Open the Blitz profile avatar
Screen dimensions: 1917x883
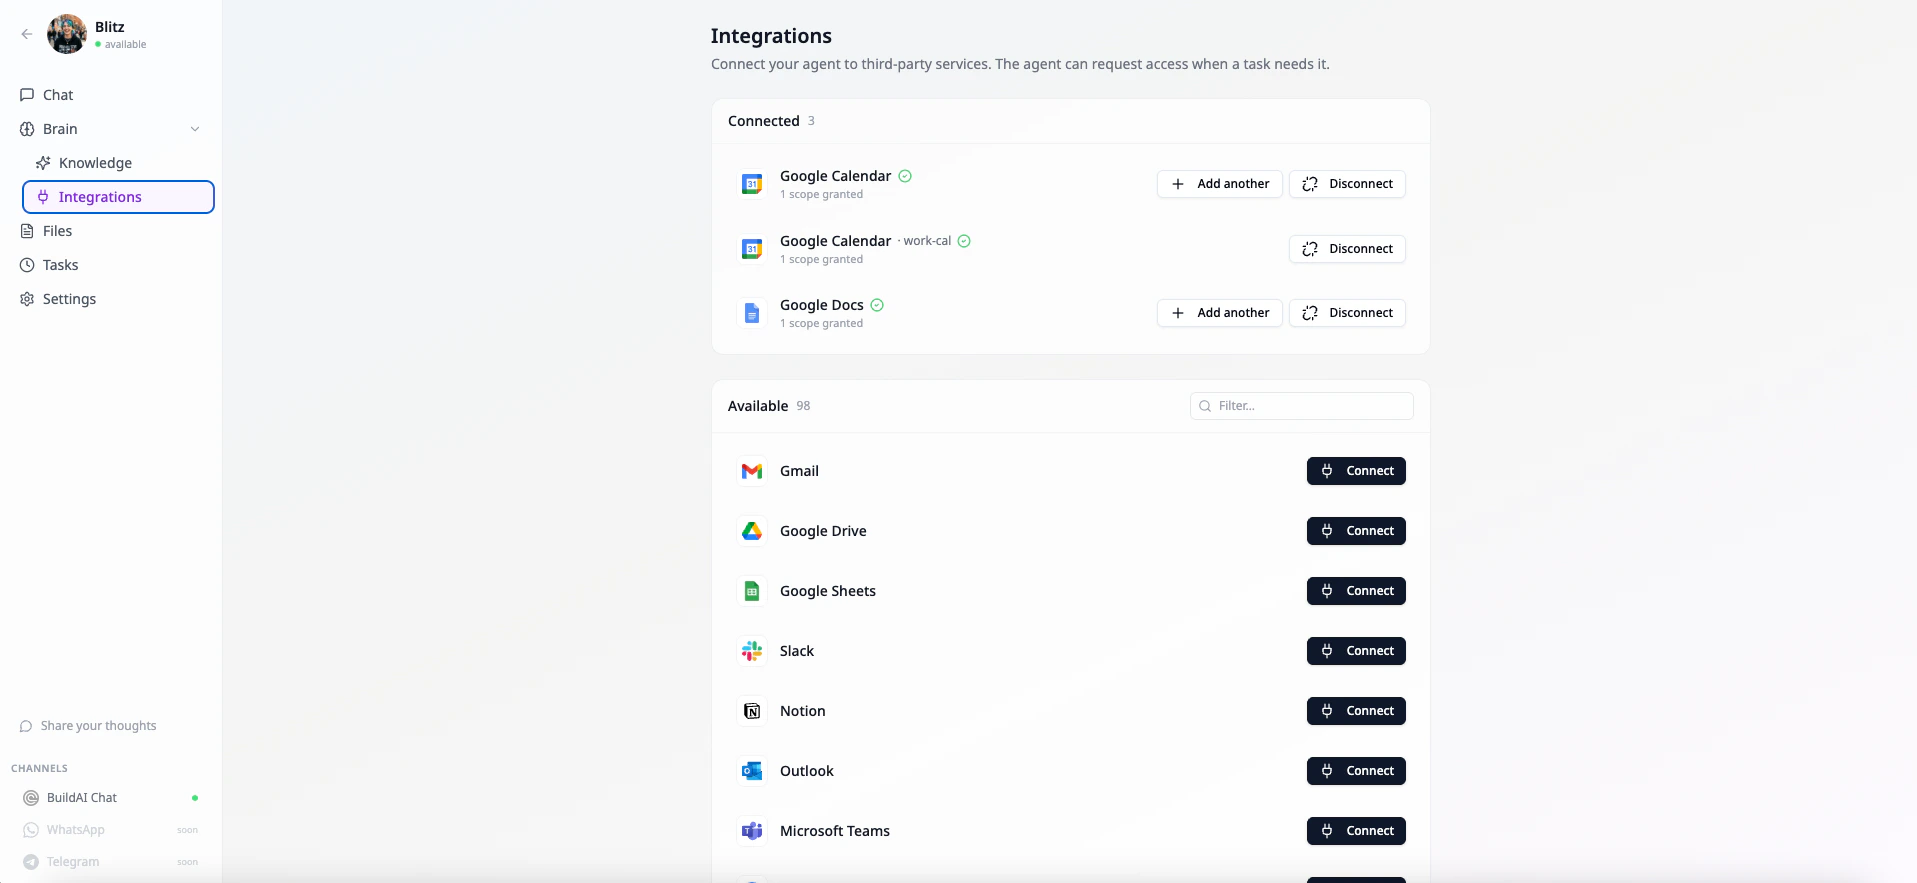tap(67, 34)
